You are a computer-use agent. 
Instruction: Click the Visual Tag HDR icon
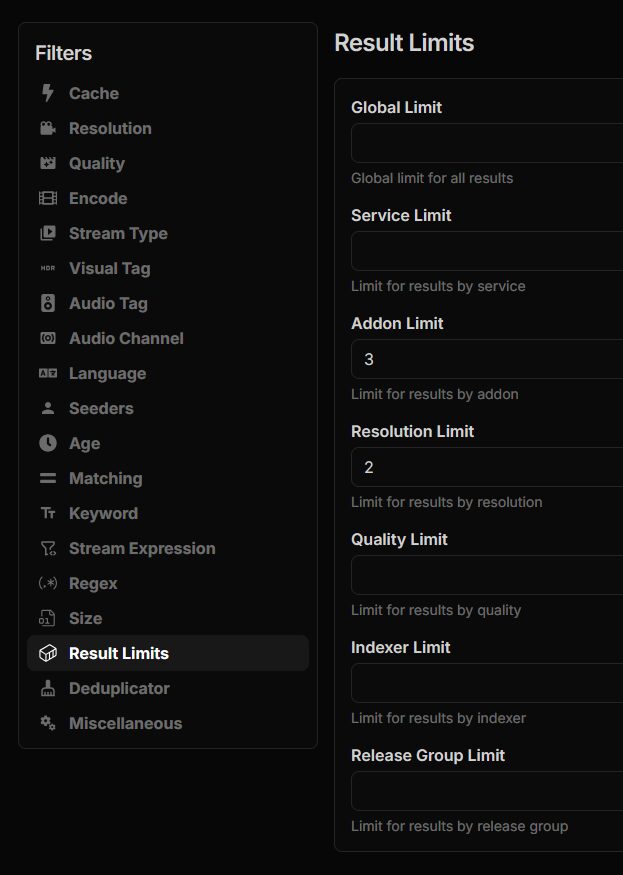(47, 268)
